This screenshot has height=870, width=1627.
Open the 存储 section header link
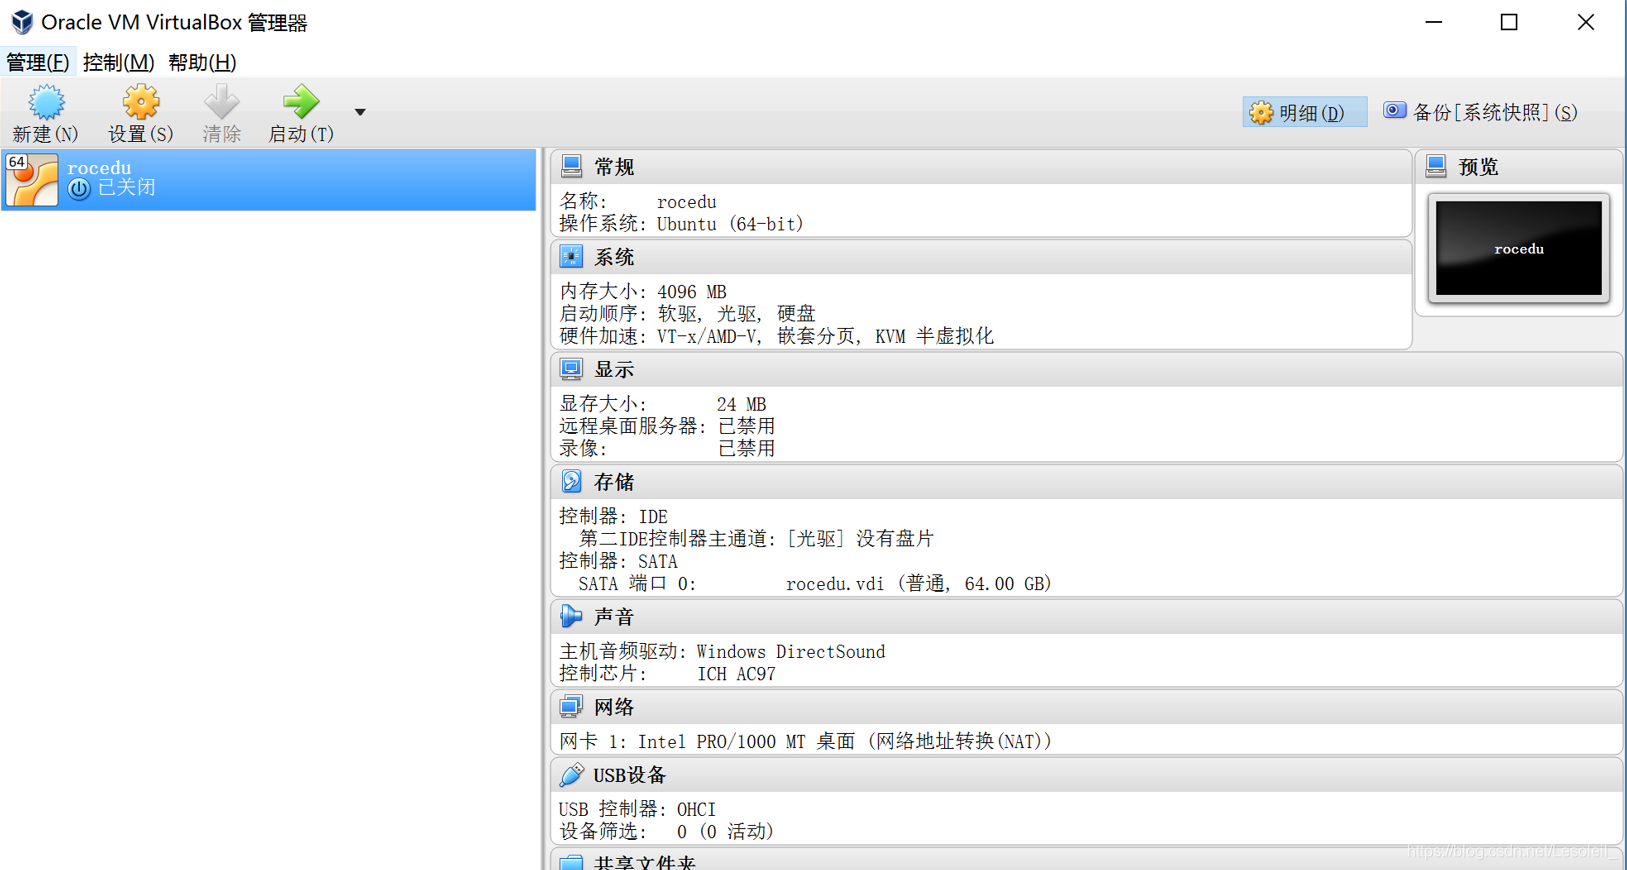tap(614, 482)
